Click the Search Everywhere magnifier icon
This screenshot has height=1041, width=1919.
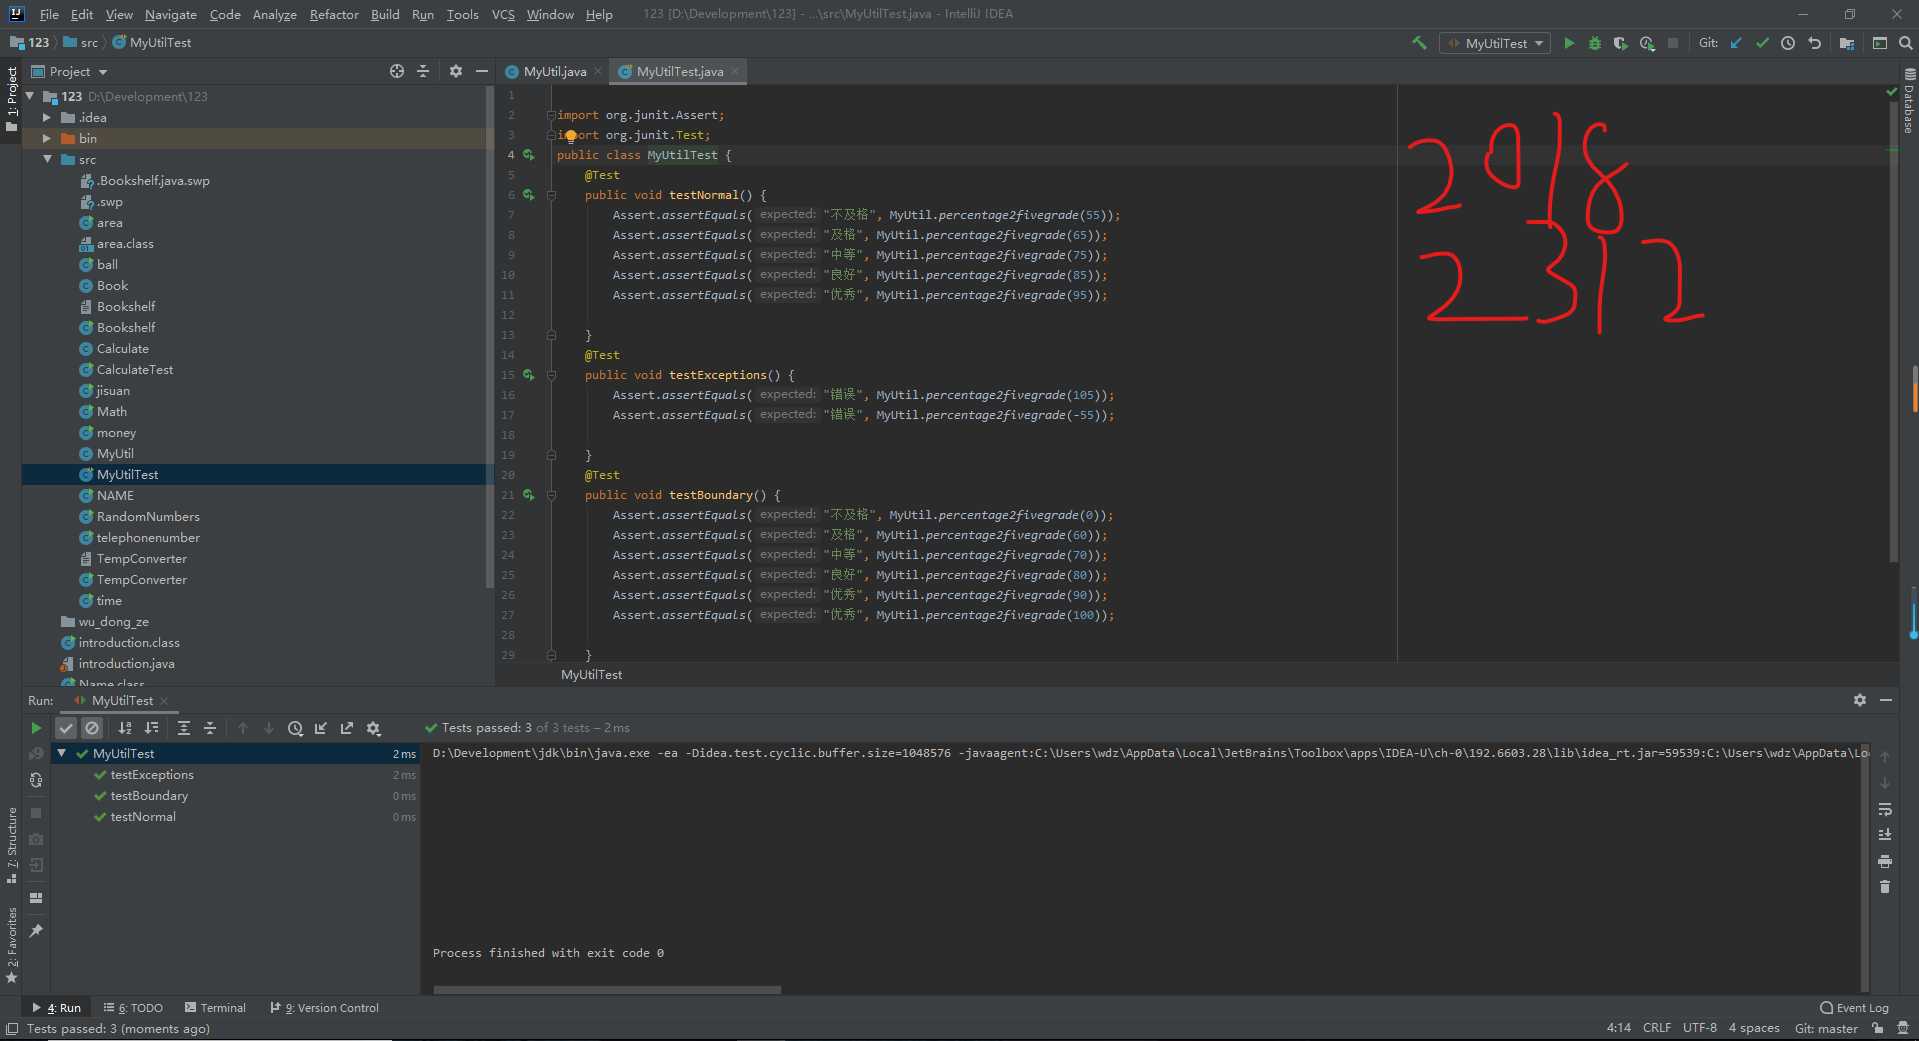1906,43
